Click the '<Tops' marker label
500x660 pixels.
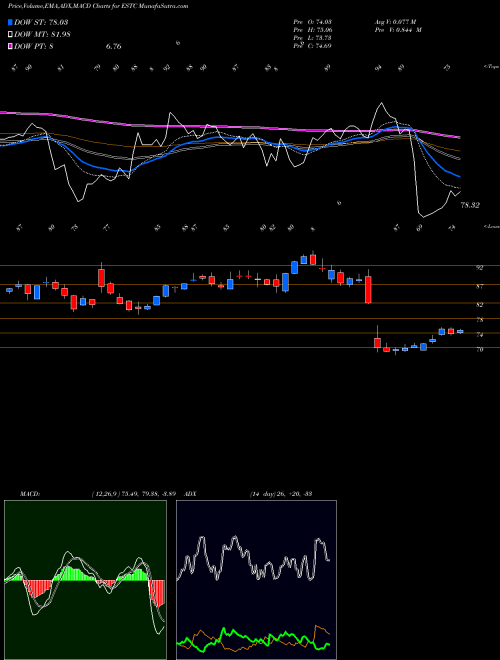tap(491, 67)
